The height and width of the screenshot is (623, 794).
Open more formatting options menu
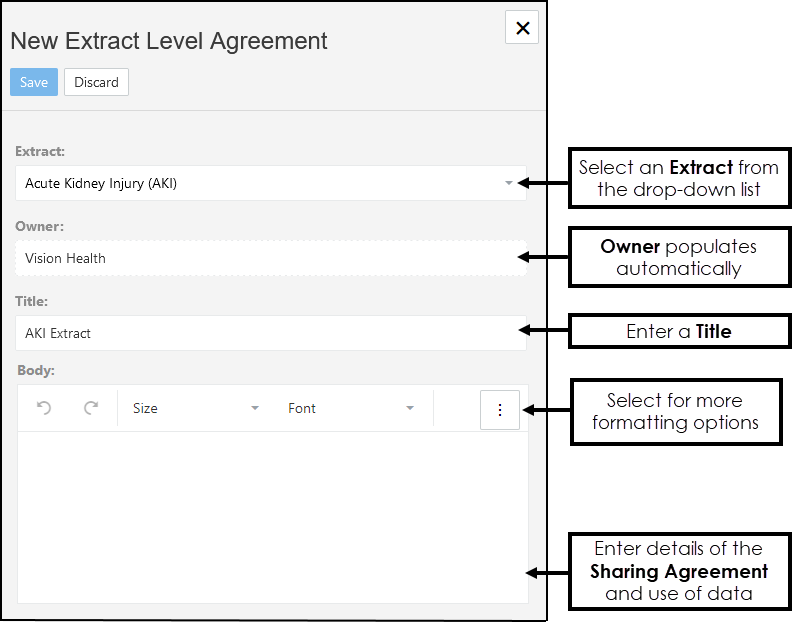click(x=500, y=410)
